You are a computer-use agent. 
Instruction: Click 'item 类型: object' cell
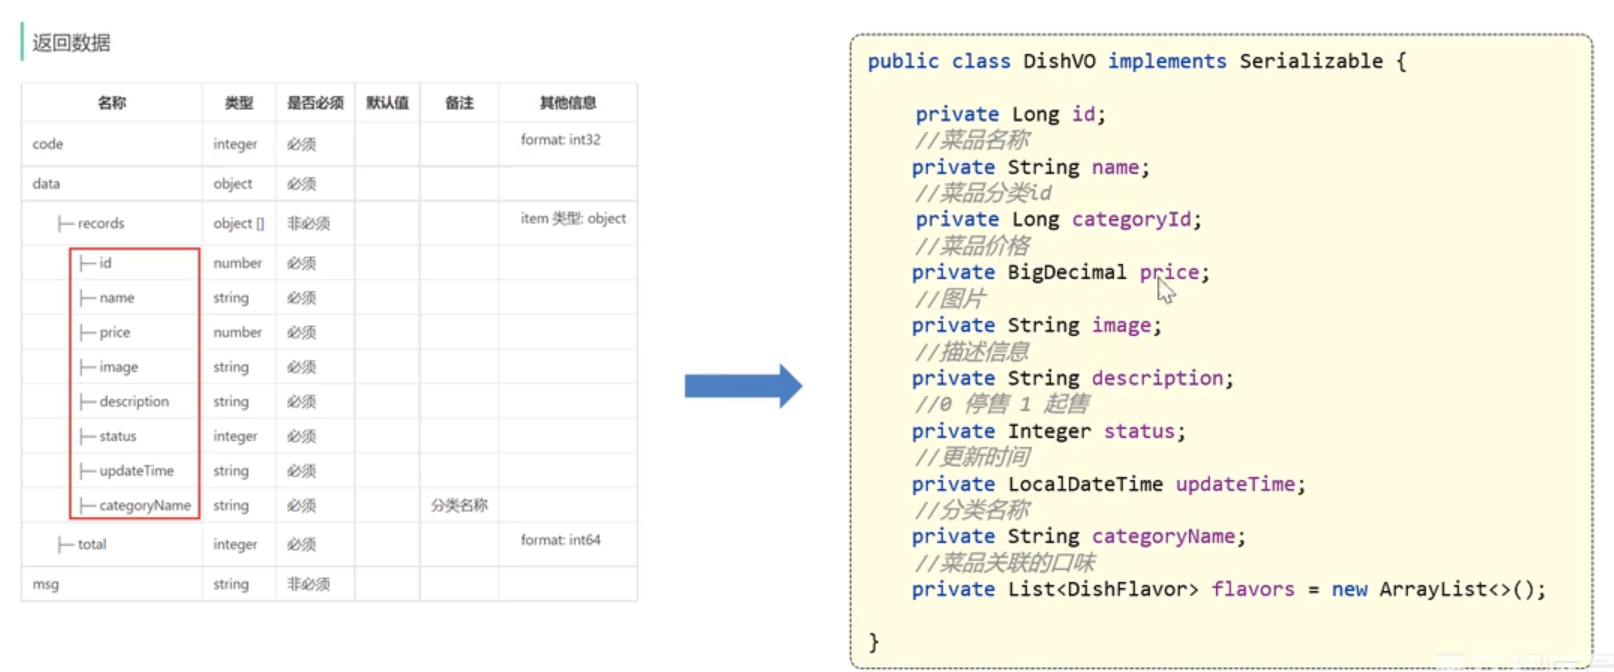coord(573,218)
